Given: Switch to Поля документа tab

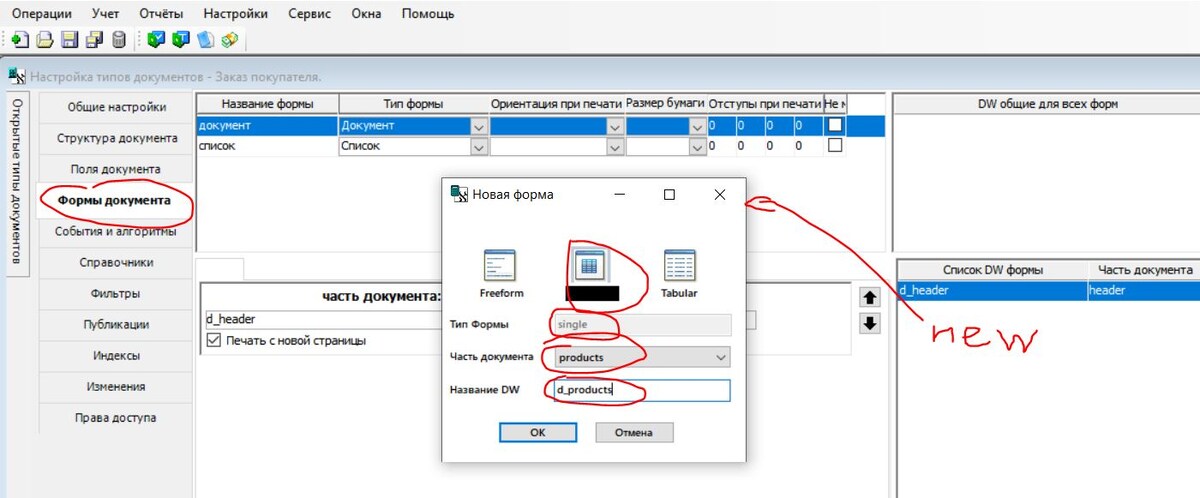Looking at the screenshot, I should pyautogui.click(x=117, y=169).
